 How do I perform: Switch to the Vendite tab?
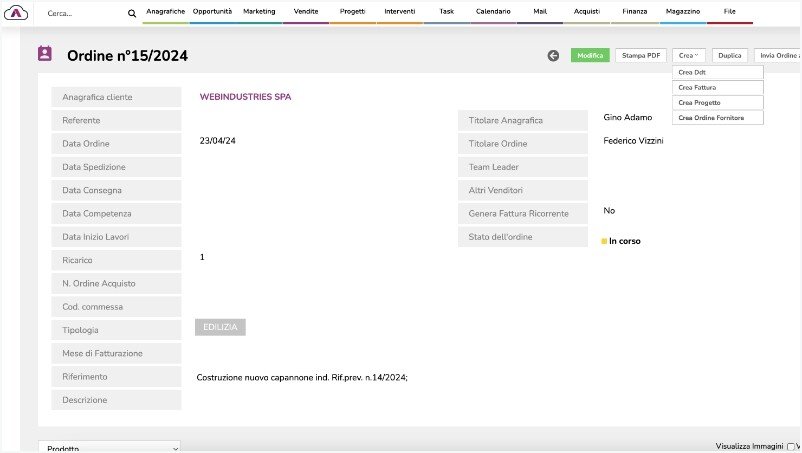pos(306,11)
